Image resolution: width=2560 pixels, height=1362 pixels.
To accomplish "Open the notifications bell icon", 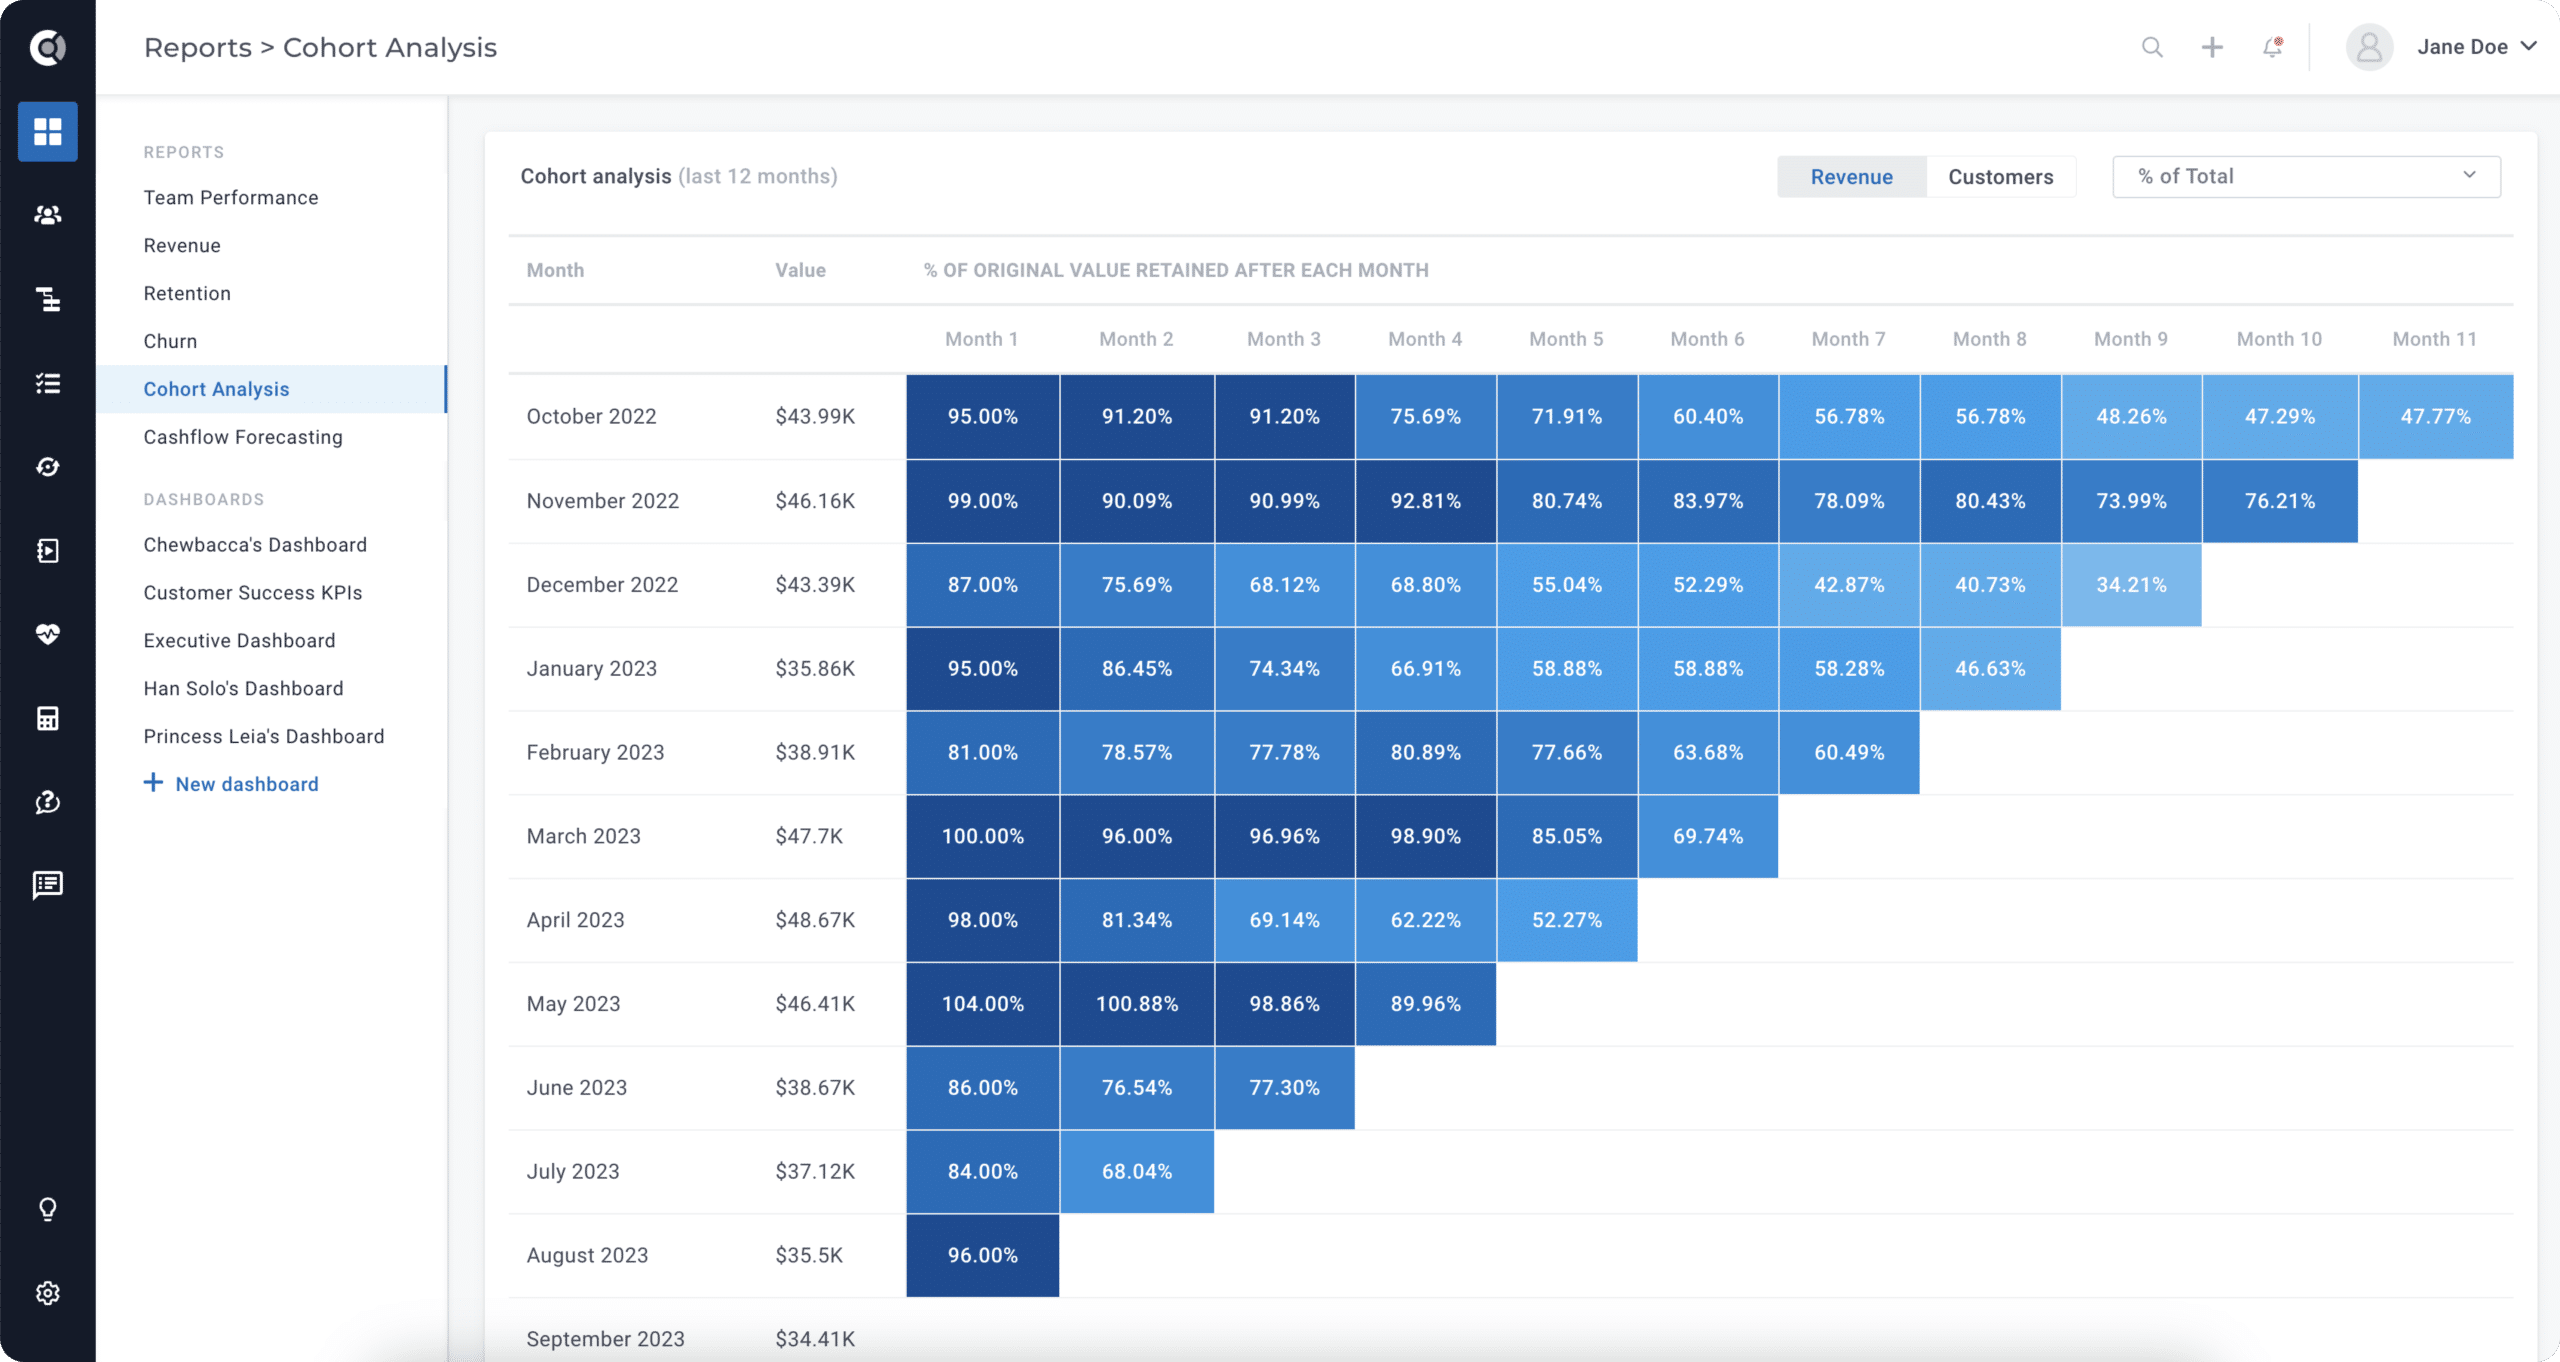I will tap(2273, 47).
